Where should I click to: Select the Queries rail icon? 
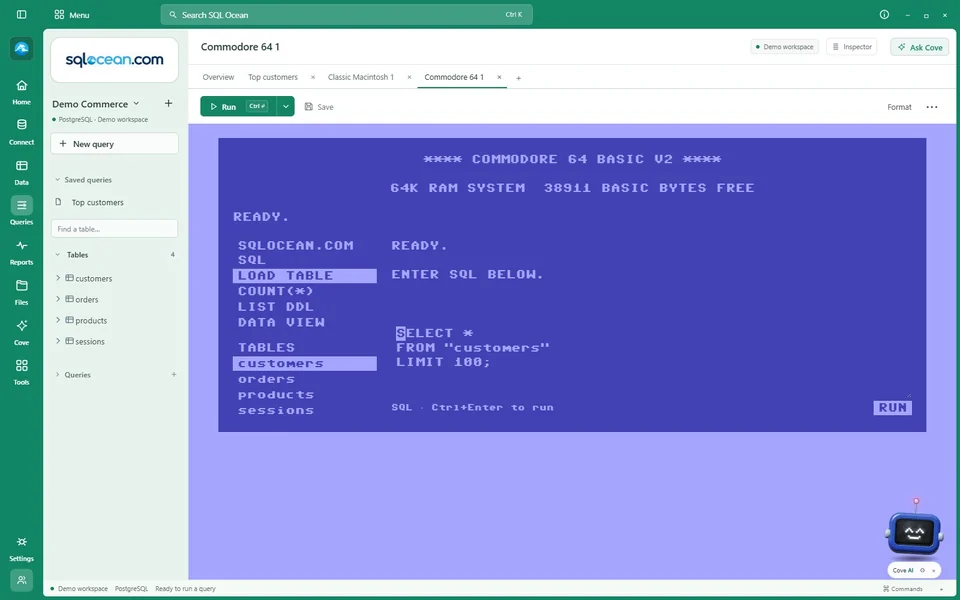(x=21, y=211)
